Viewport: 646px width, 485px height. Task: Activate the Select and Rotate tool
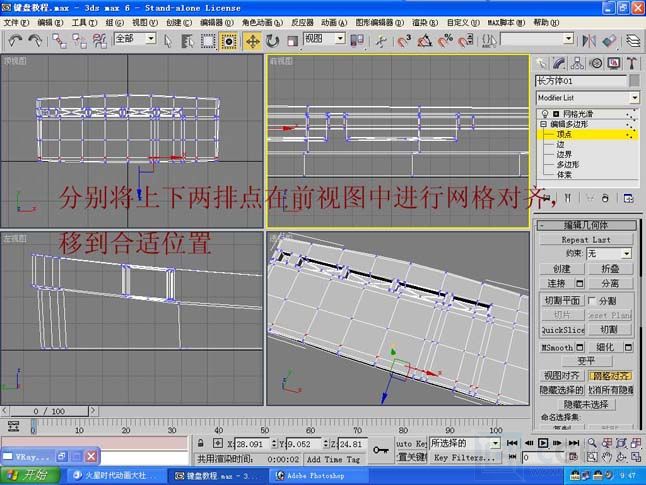(x=272, y=41)
